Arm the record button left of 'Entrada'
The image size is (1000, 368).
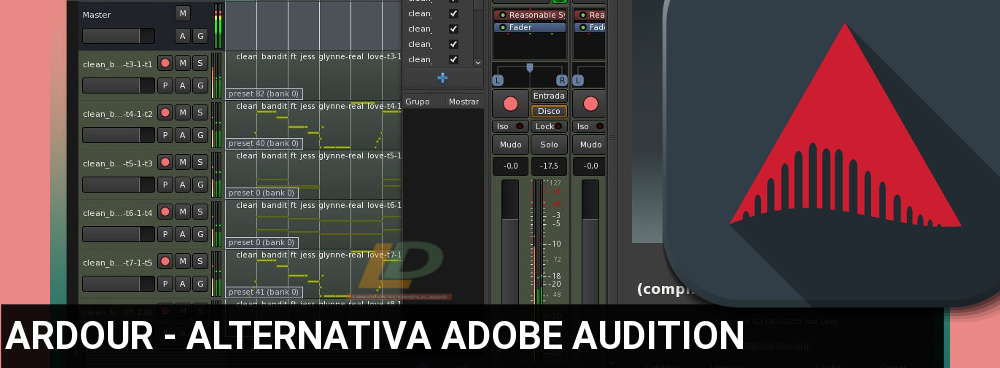(x=510, y=103)
